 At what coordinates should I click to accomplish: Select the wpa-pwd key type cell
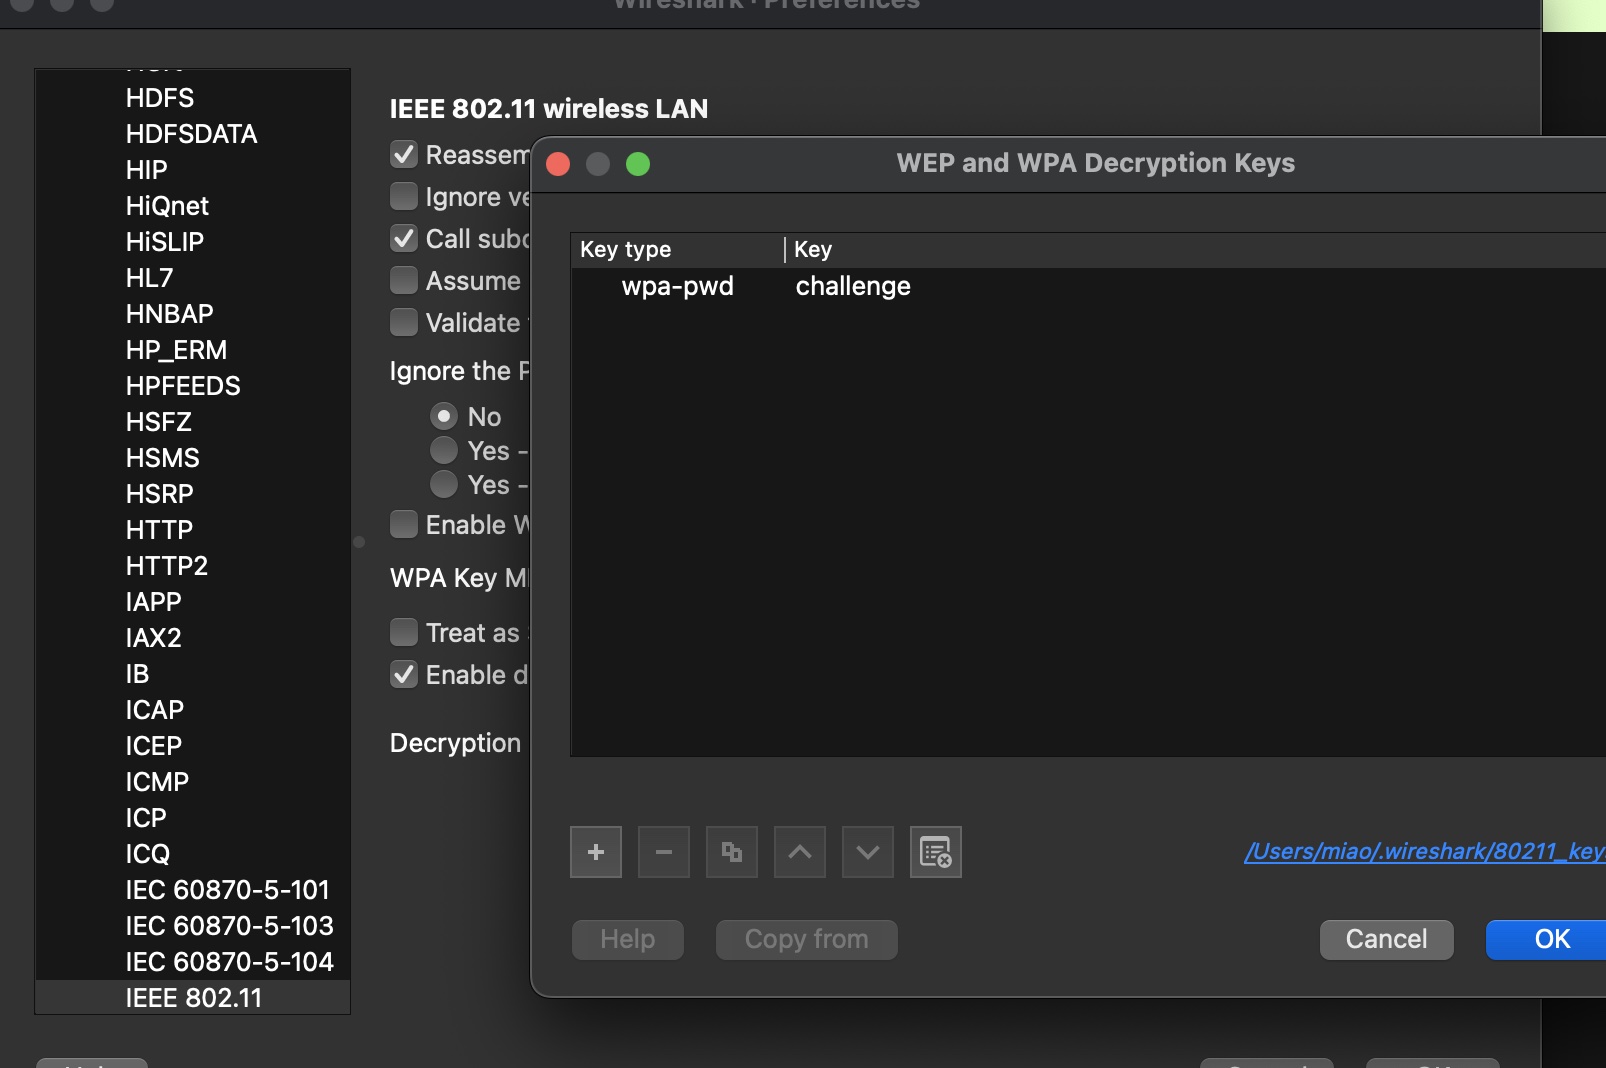pos(678,286)
